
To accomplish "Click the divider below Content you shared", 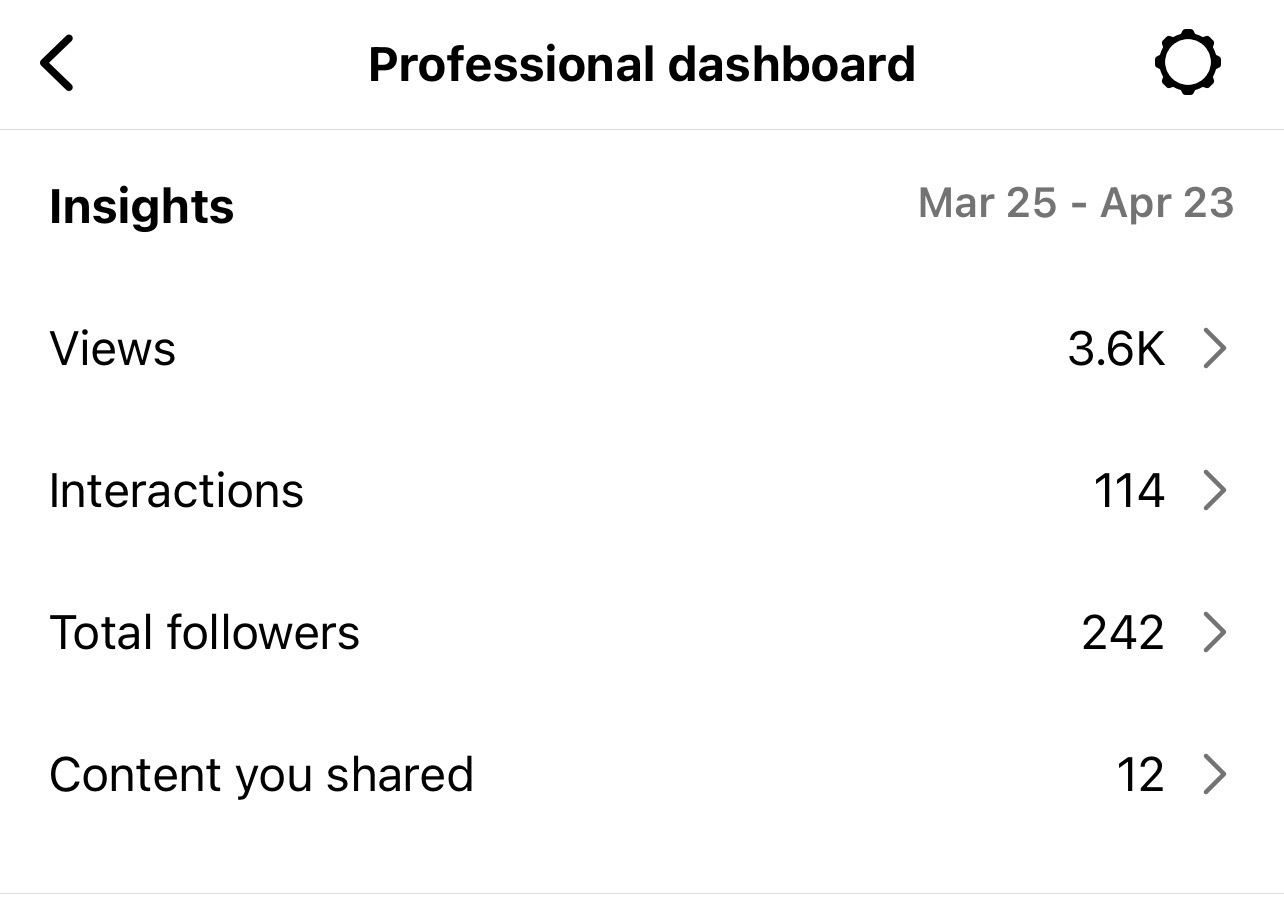I will pos(642,893).
